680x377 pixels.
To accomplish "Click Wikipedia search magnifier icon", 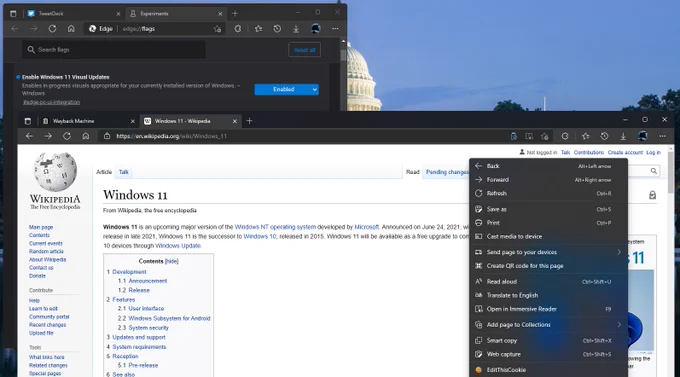I will (x=654, y=171).
